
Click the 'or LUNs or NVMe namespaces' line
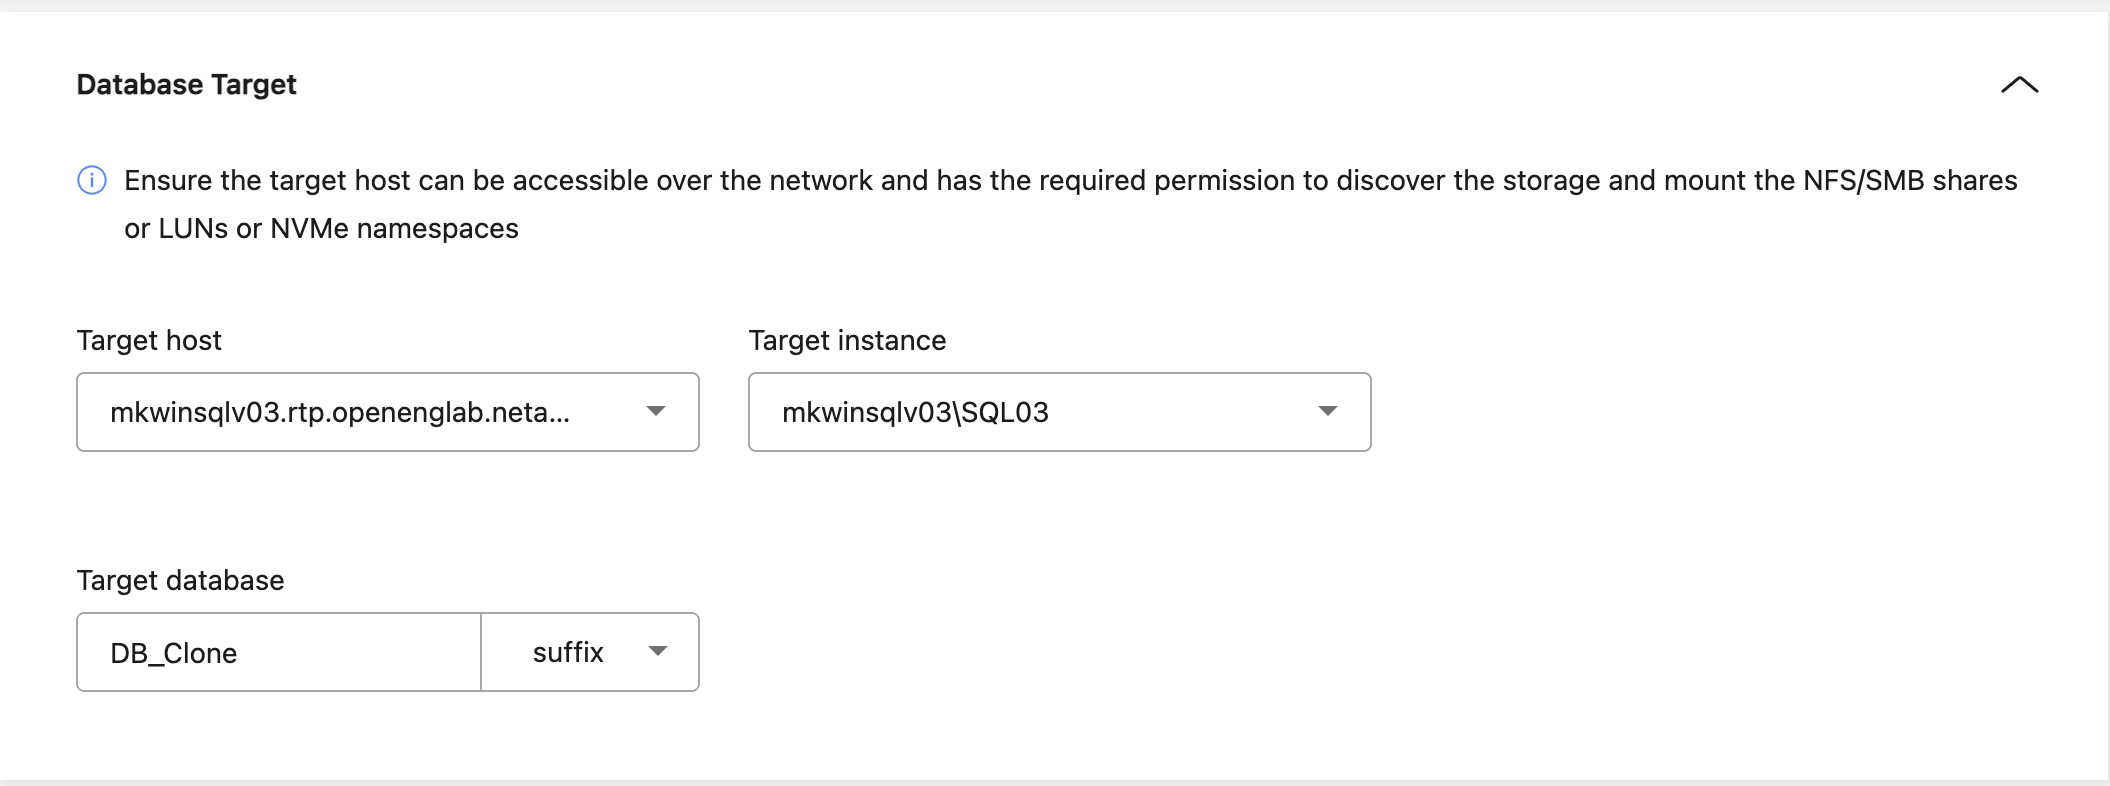[321, 229]
